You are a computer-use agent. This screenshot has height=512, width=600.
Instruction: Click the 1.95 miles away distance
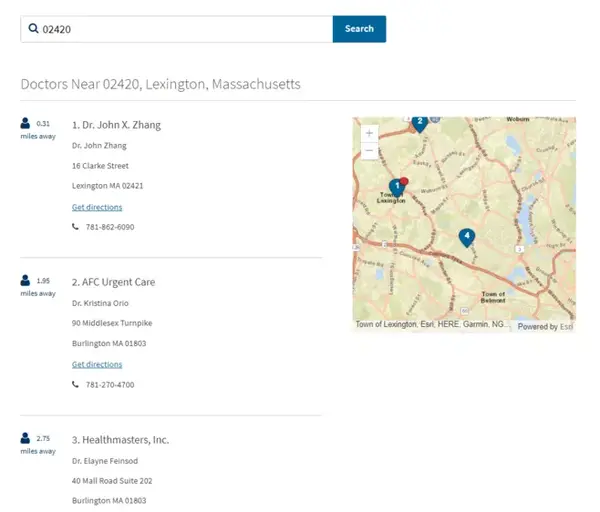pos(38,287)
